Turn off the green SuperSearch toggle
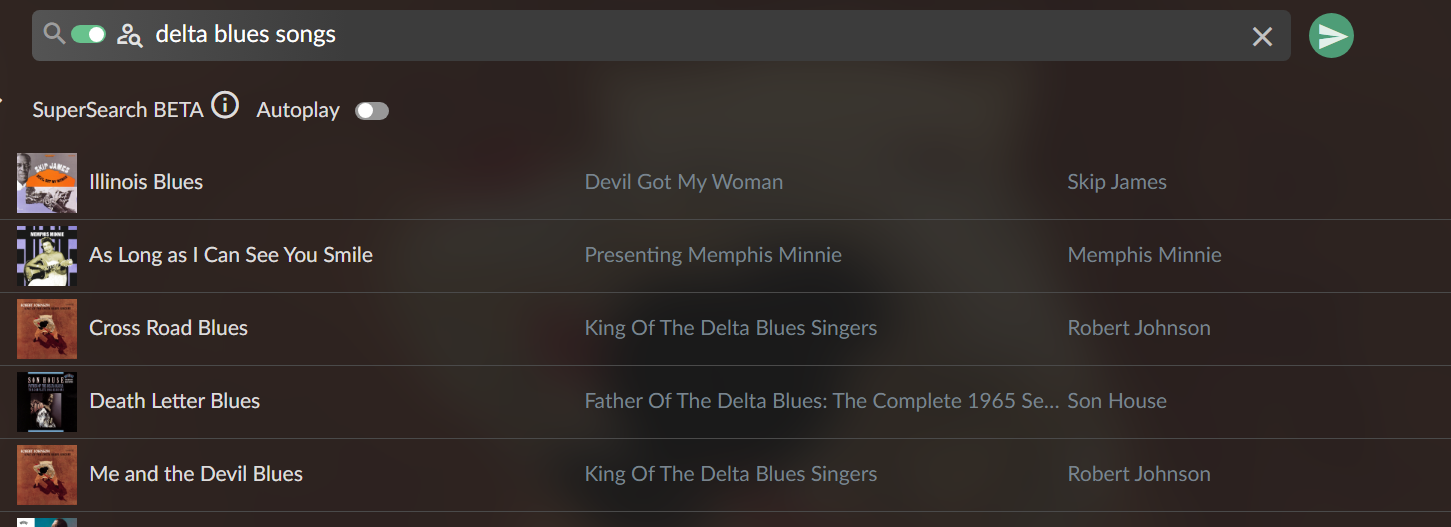The height and width of the screenshot is (527, 1451). tap(89, 35)
